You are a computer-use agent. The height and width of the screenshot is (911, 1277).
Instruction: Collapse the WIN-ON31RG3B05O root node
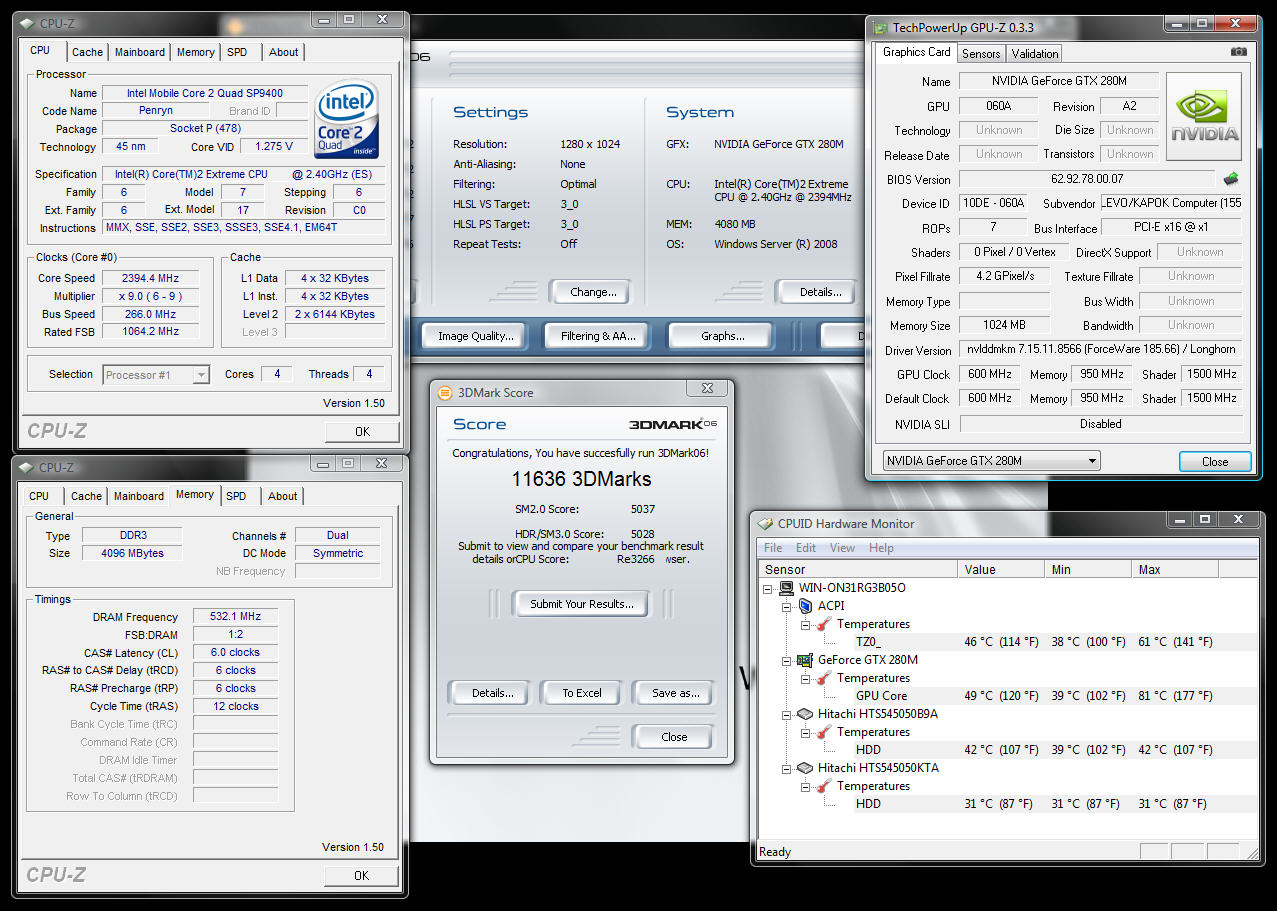point(768,588)
